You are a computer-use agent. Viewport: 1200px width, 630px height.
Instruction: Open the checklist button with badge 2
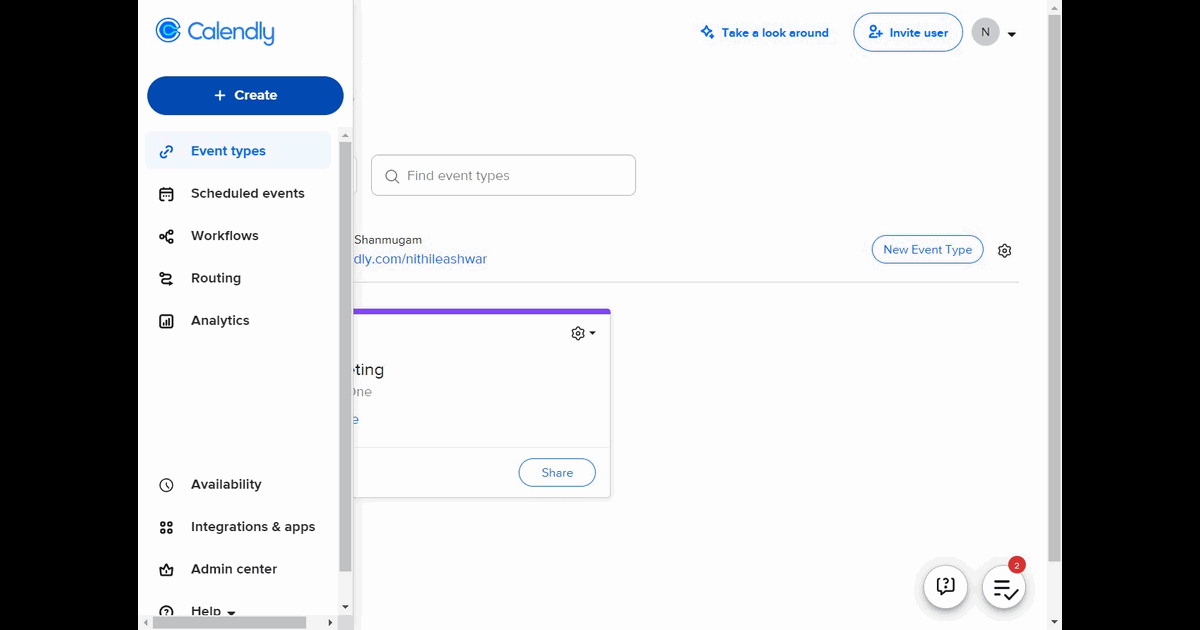[x=1004, y=588]
